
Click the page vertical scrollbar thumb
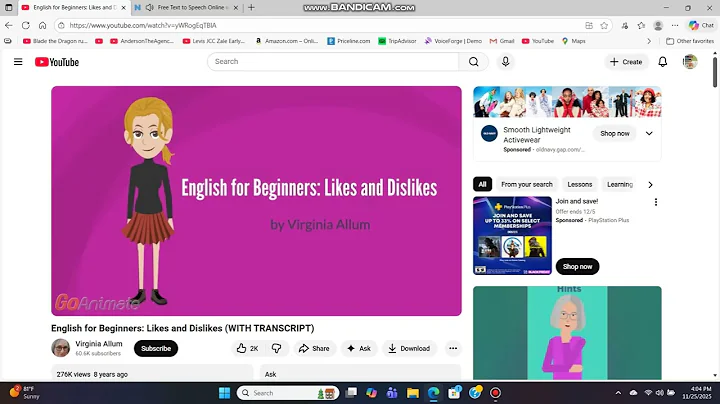pos(715,71)
